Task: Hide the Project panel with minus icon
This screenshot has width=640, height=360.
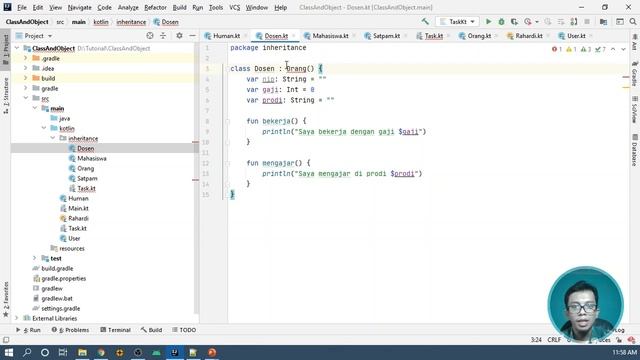Action: click(192, 36)
